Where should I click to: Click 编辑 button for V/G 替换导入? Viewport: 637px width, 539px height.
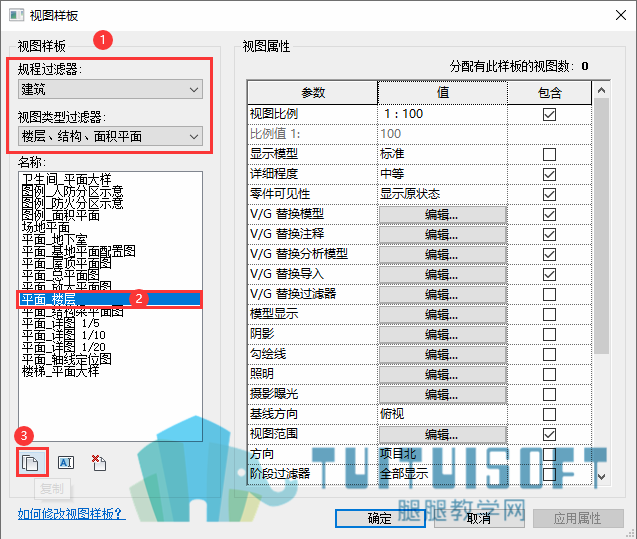point(442,275)
